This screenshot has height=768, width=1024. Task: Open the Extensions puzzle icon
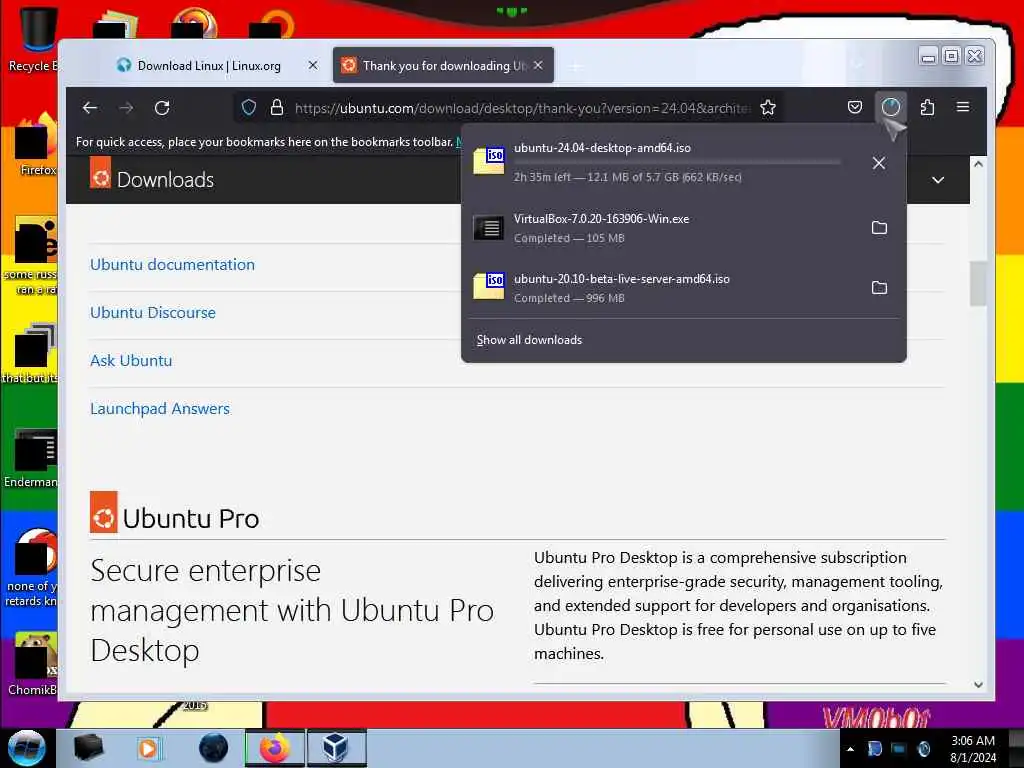[927, 107]
